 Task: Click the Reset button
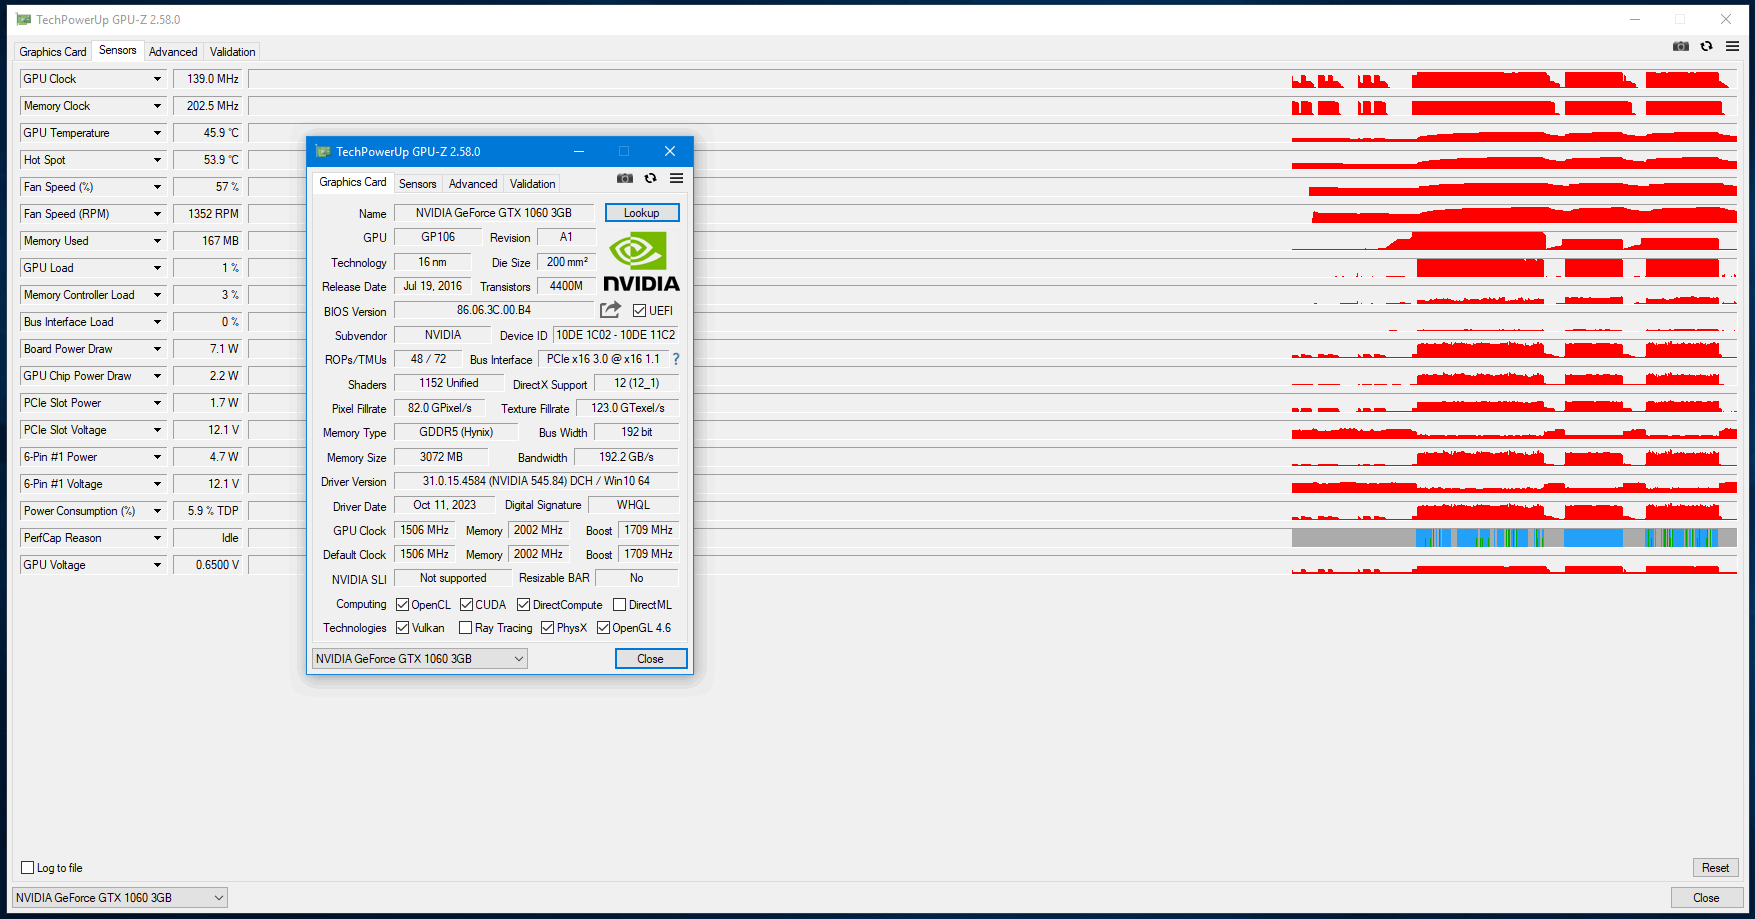point(1716,868)
